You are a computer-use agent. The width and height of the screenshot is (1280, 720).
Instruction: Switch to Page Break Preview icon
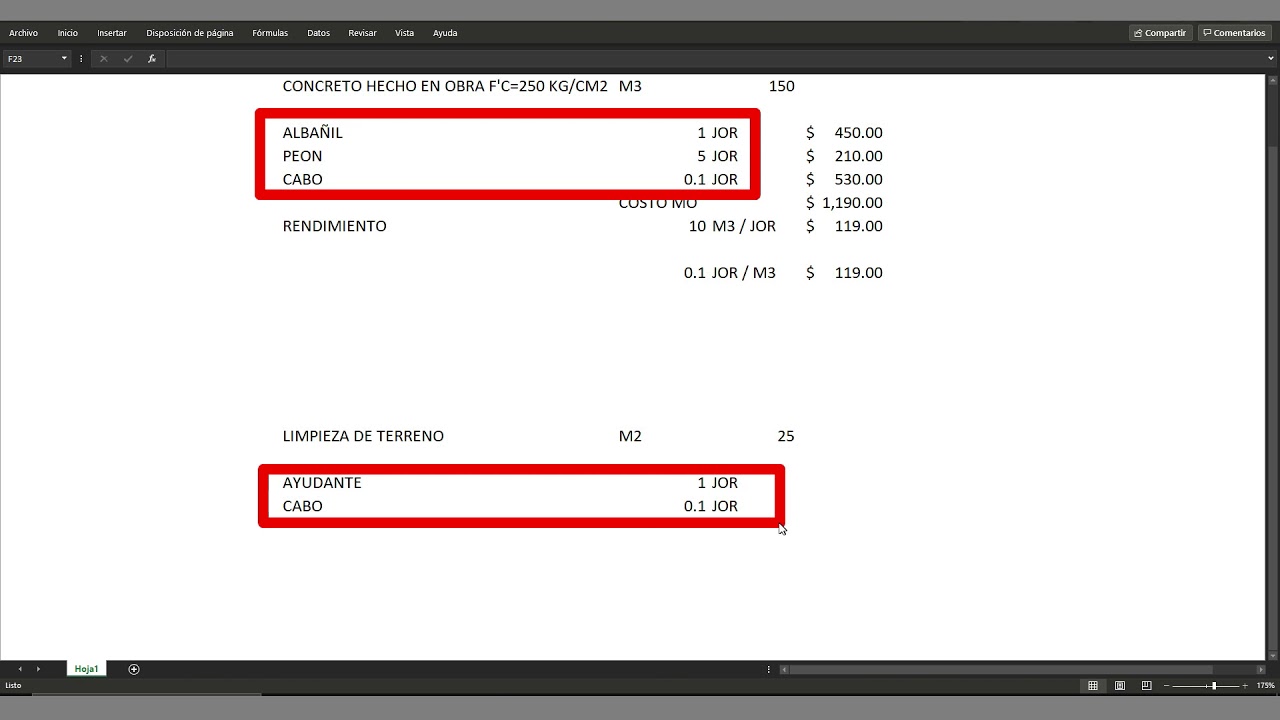tap(1146, 686)
